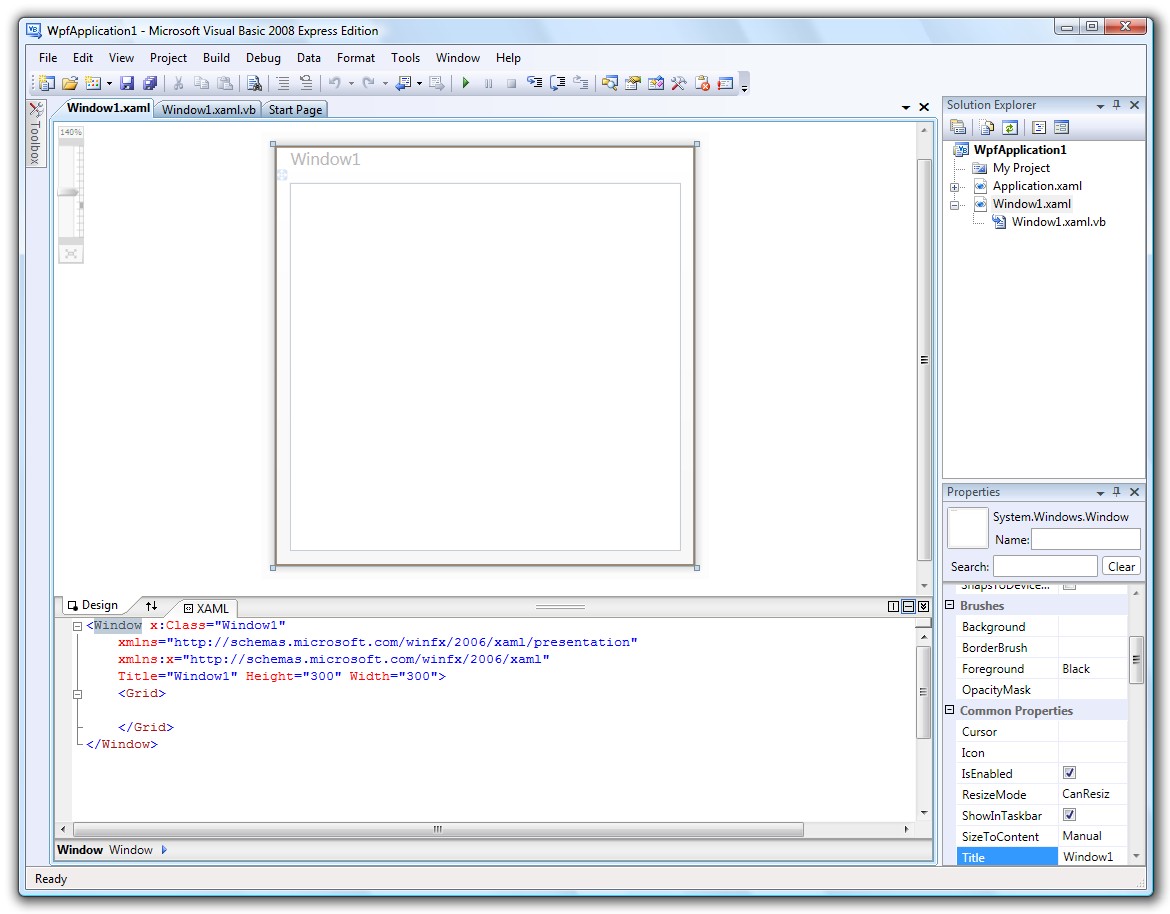Expand the Application.xaml tree node

click(954, 187)
